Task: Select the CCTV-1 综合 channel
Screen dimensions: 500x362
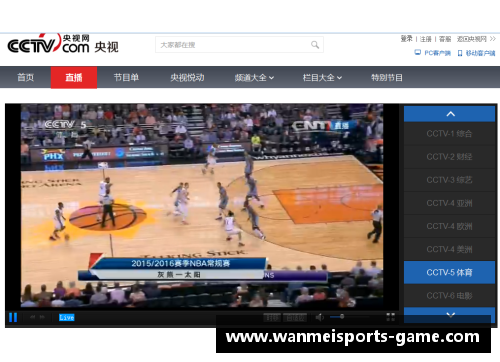Action: click(x=449, y=134)
